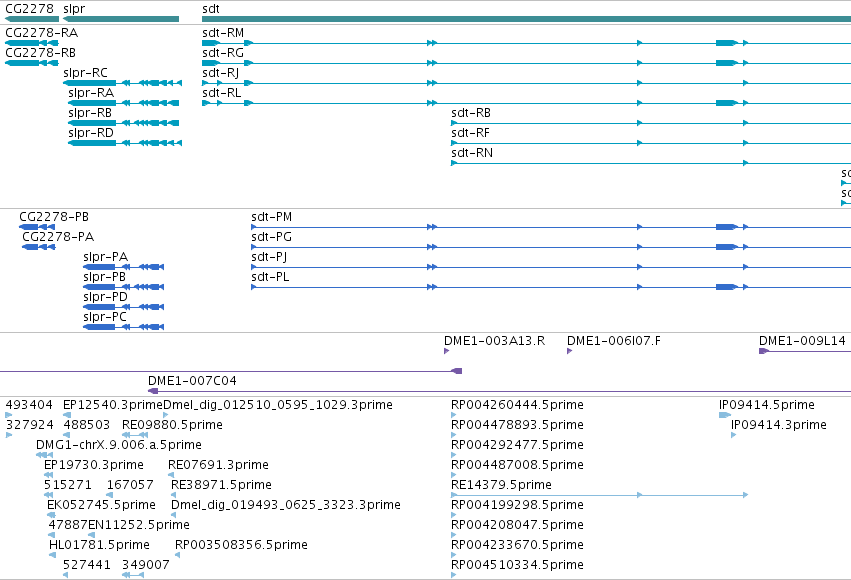Click the DME1-009L14 feature label
Image resolution: width=851 pixels, height=580 pixels.
click(x=802, y=341)
